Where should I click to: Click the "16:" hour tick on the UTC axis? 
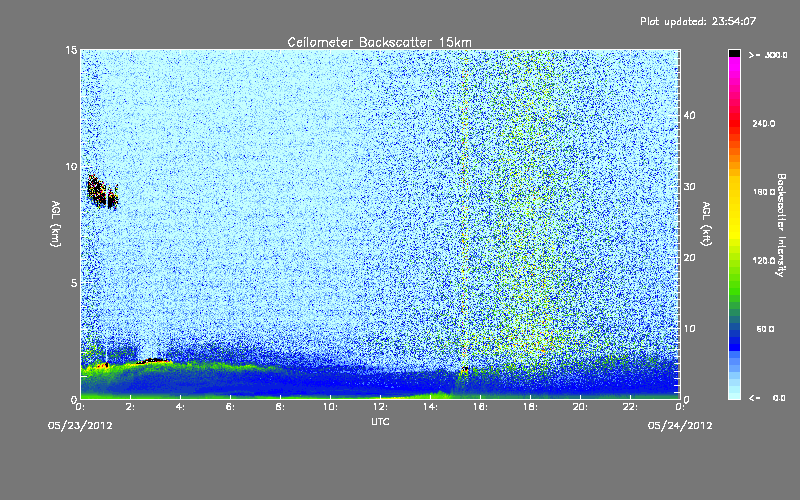coord(480,407)
